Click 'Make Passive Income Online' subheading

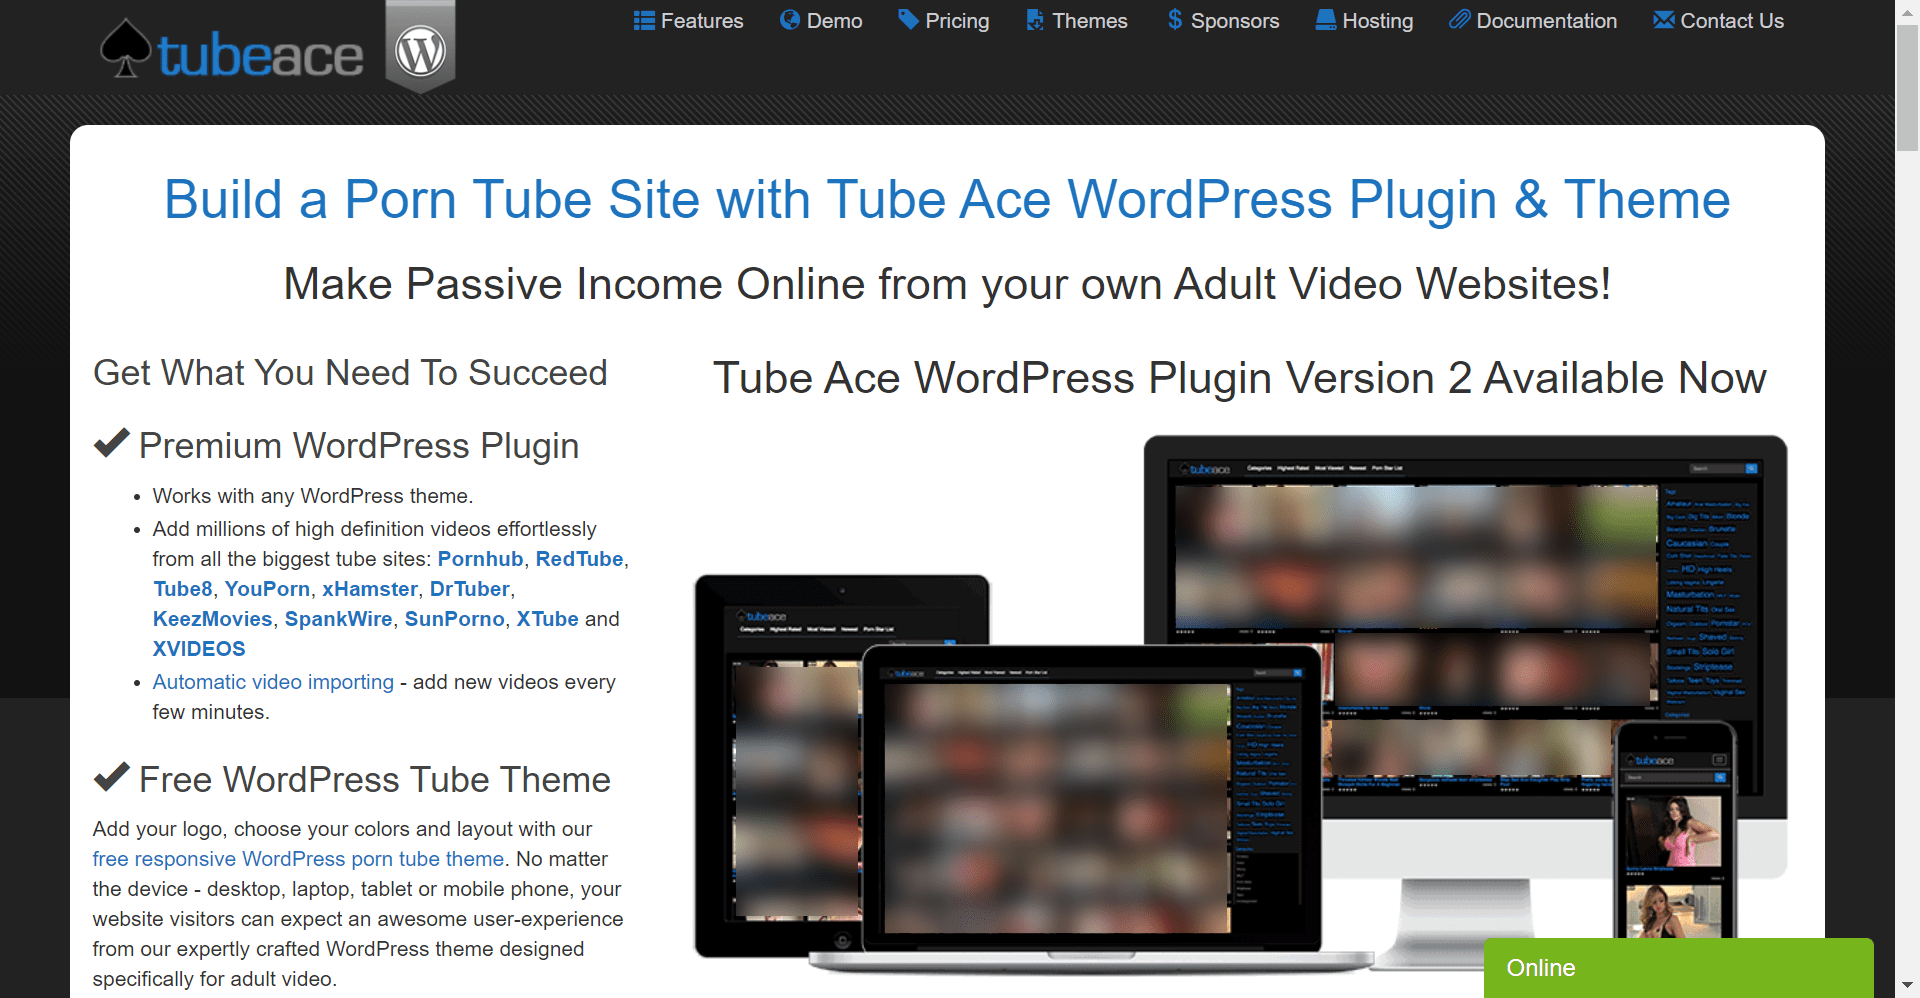pos(947,284)
